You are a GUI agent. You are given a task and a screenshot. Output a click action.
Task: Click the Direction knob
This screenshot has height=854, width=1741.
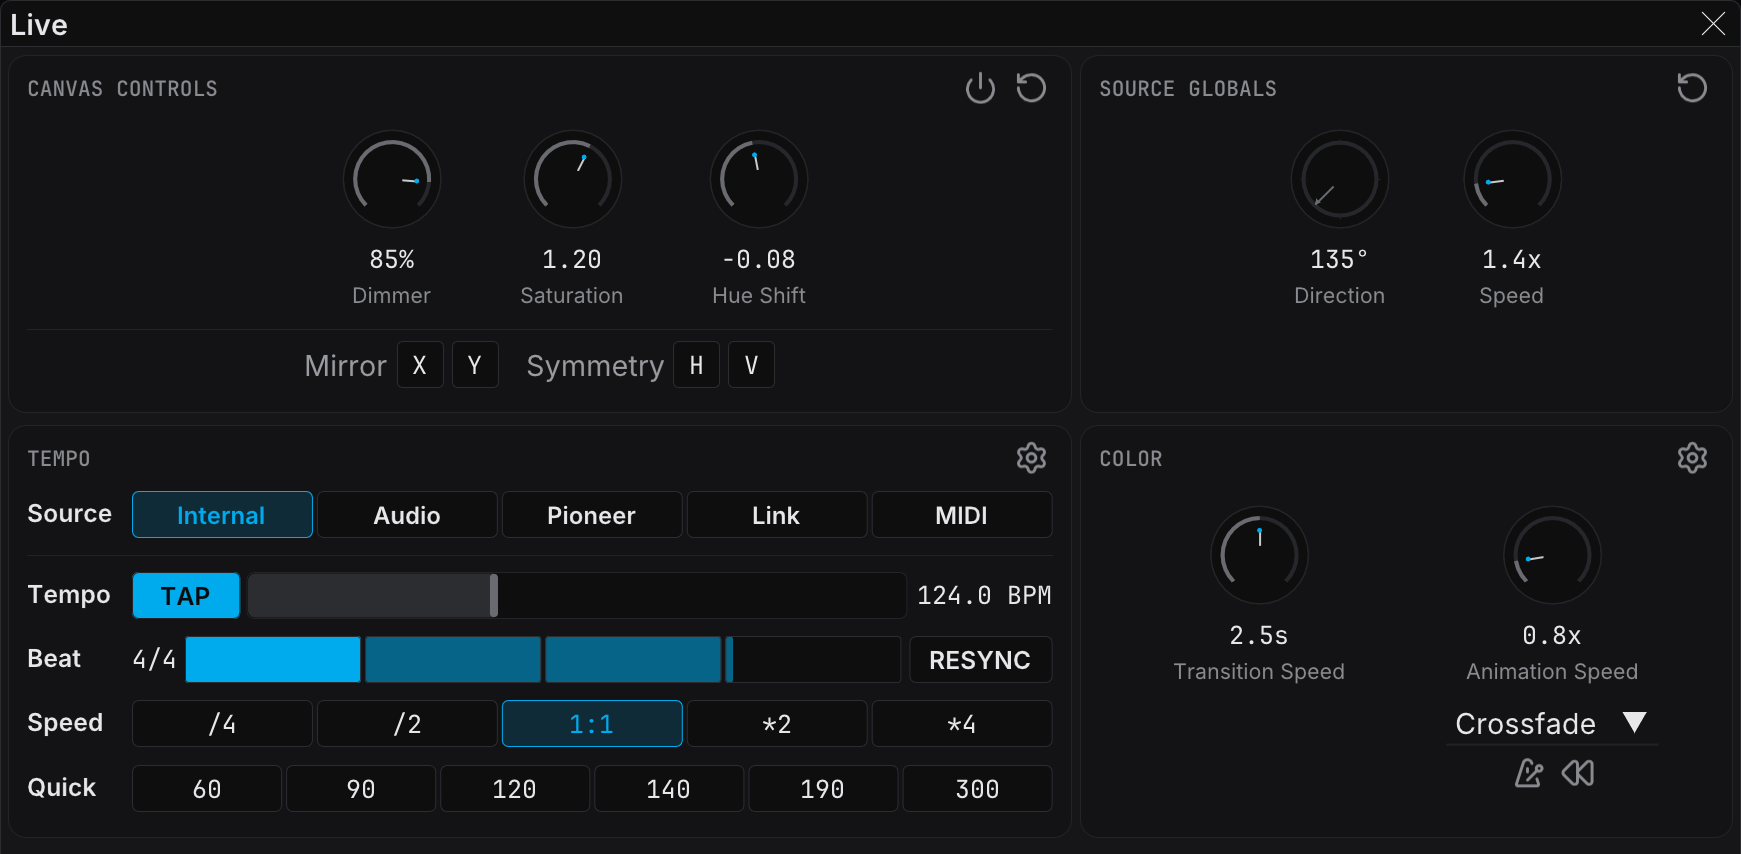click(1340, 180)
